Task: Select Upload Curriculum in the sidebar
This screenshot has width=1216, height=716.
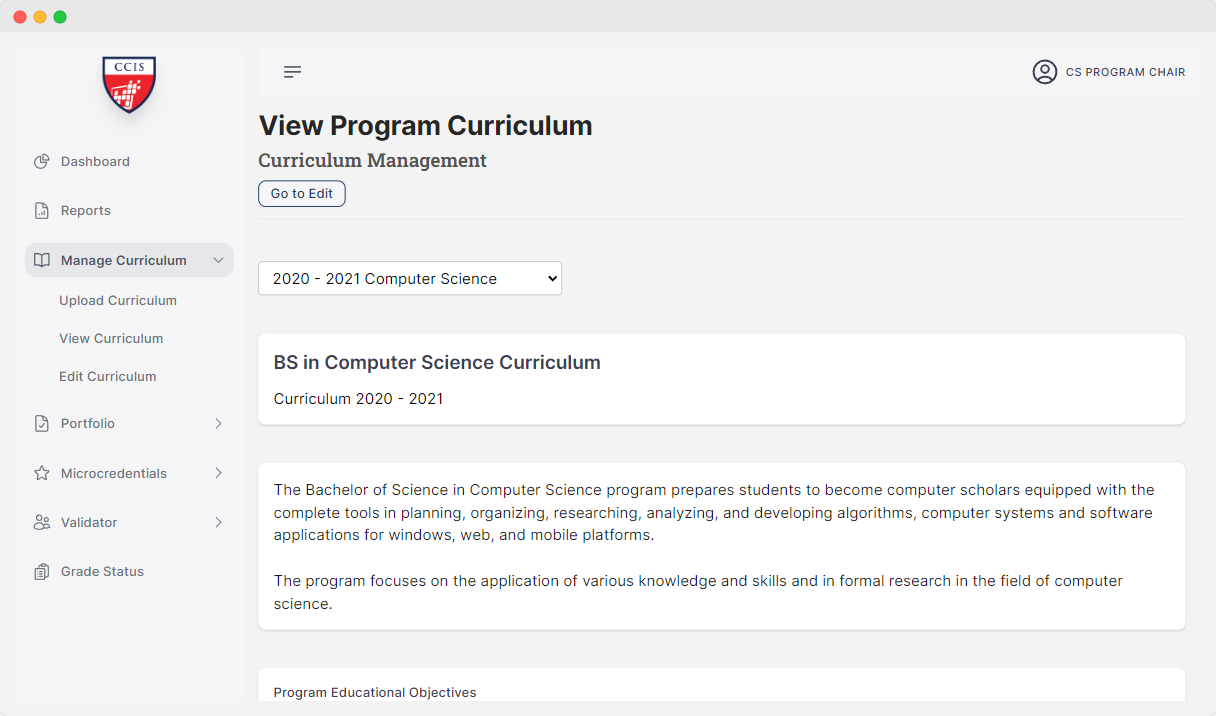Action: pyautogui.click(x=118, y=300)
